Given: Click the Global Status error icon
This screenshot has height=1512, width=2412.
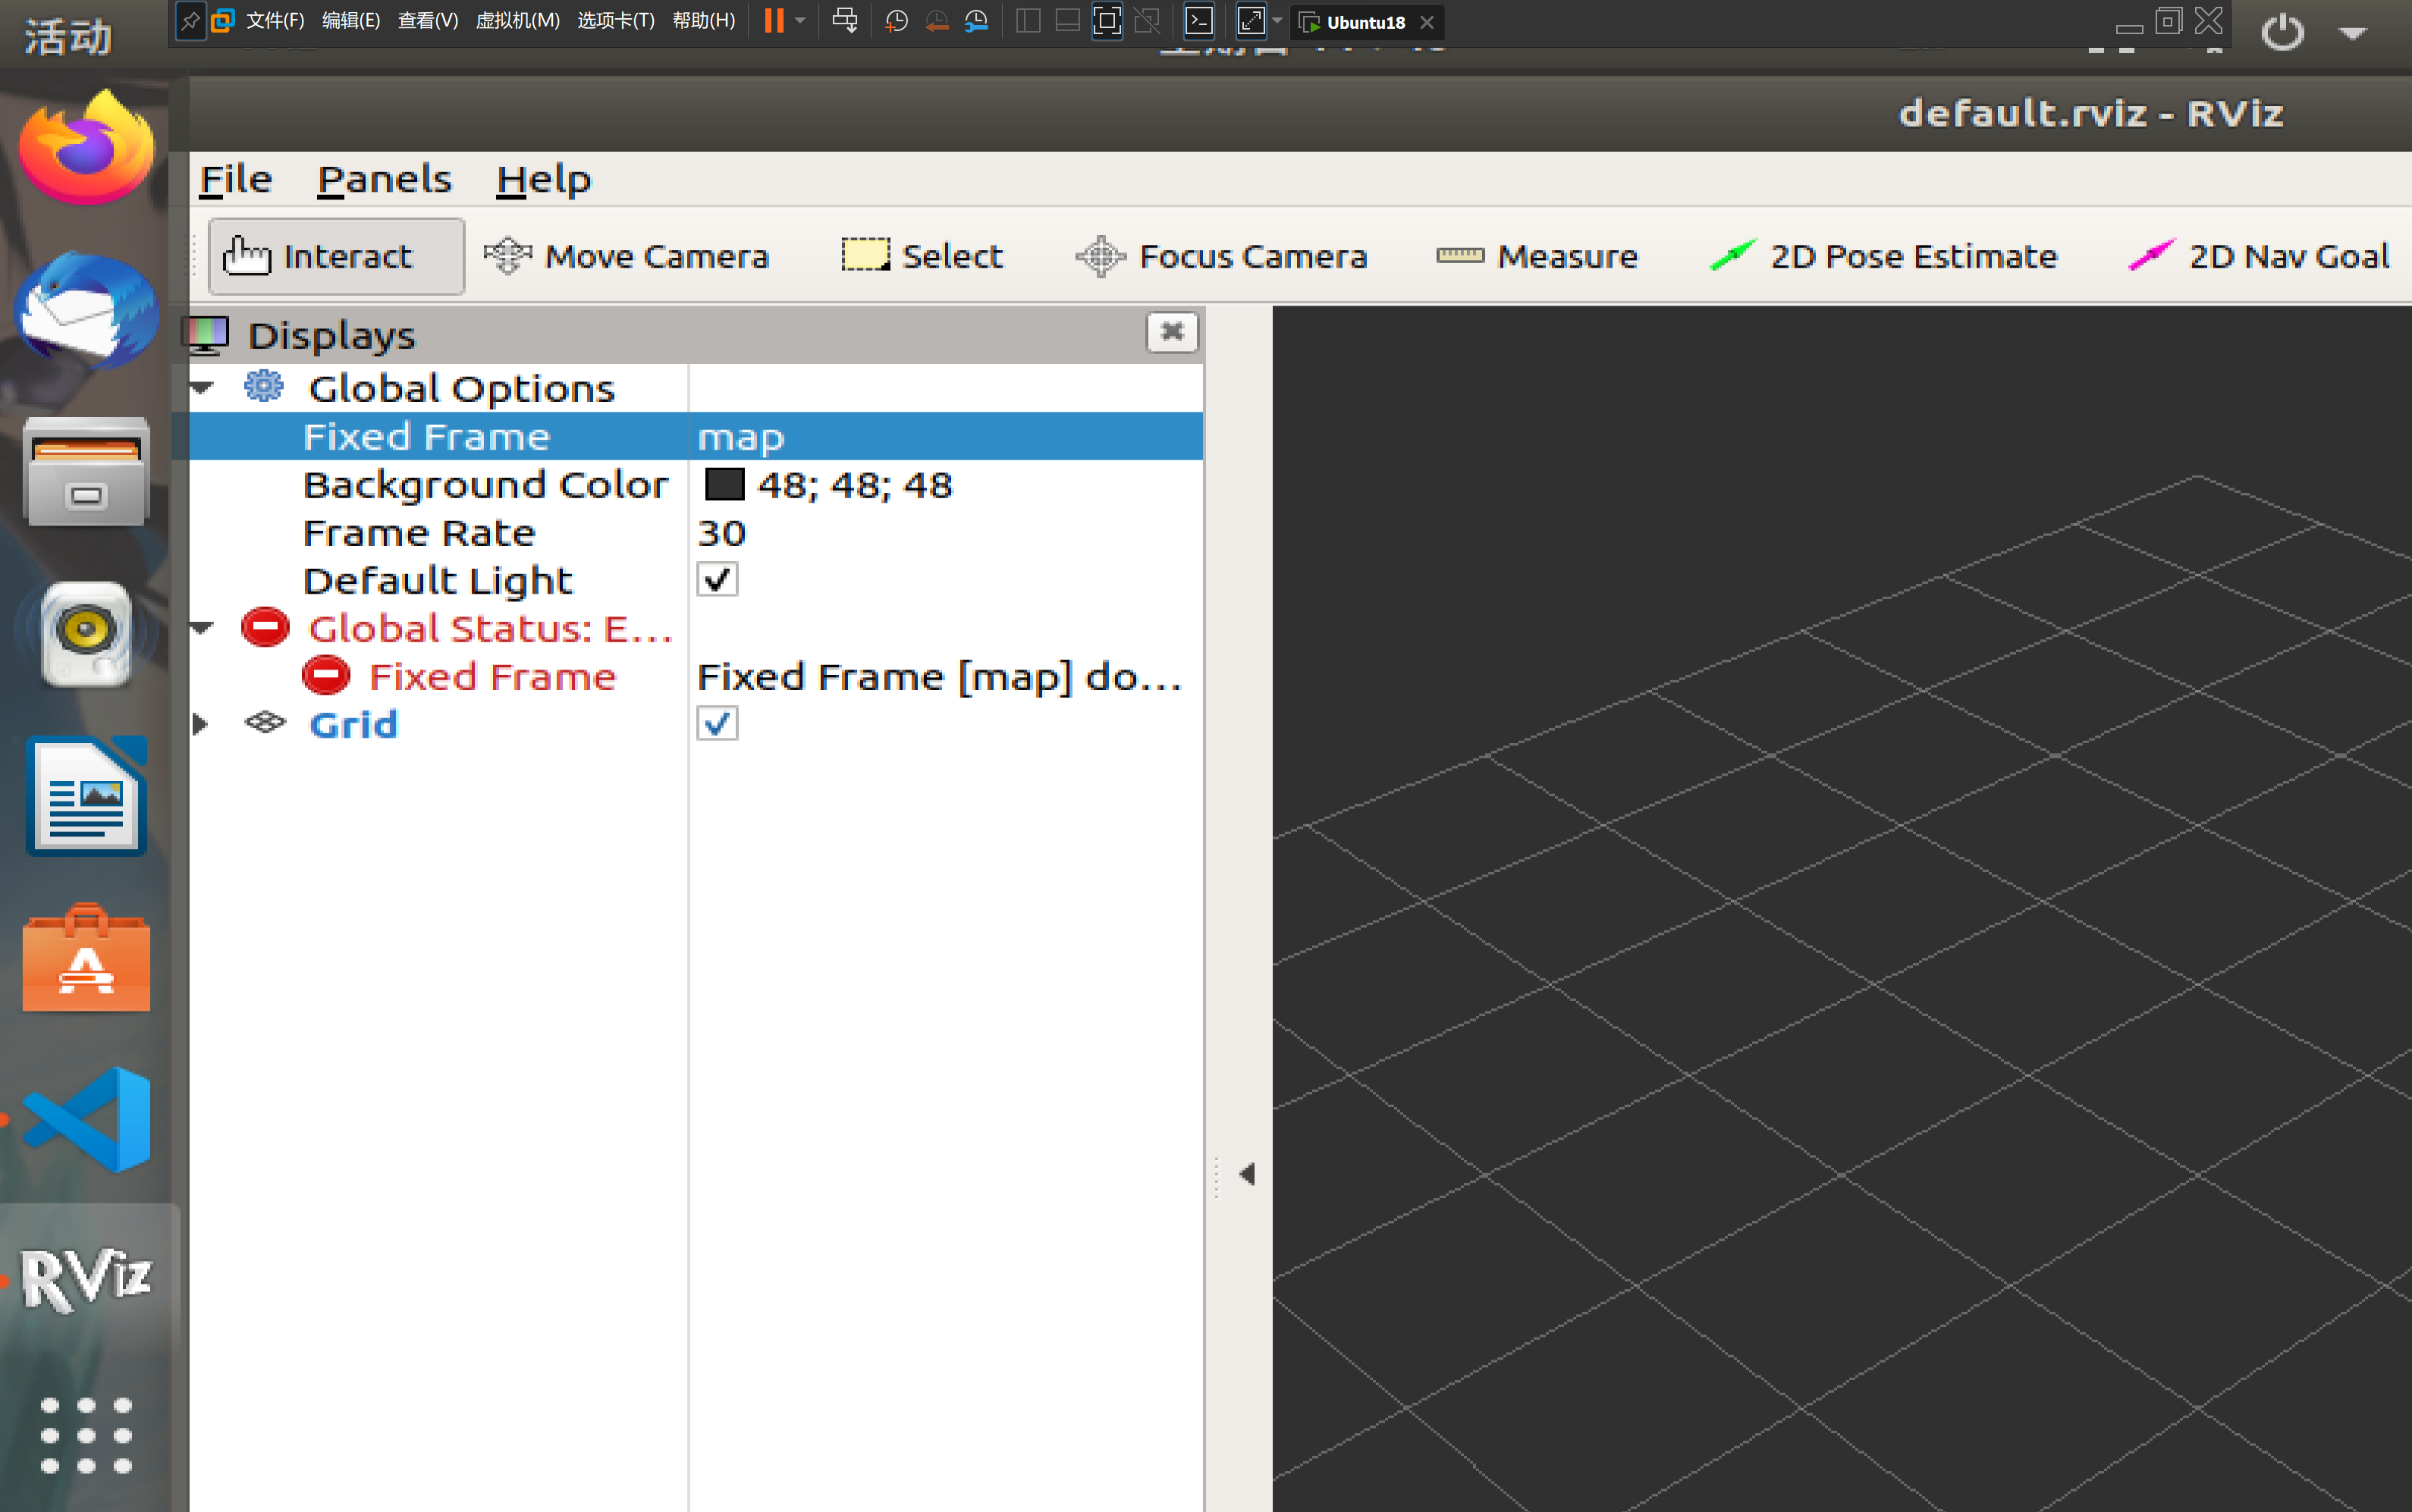Looking at the screenshot, I should pyautogui.click(x=265, y=627).
